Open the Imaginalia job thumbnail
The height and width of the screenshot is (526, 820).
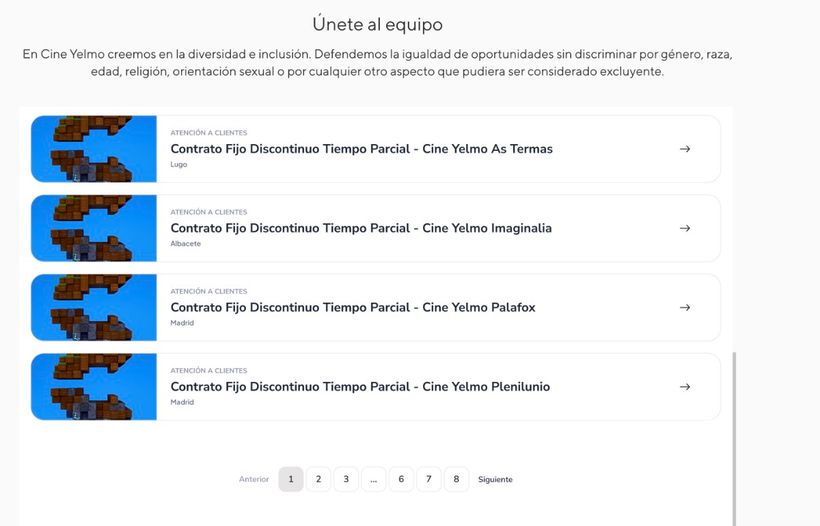point(94,228)
